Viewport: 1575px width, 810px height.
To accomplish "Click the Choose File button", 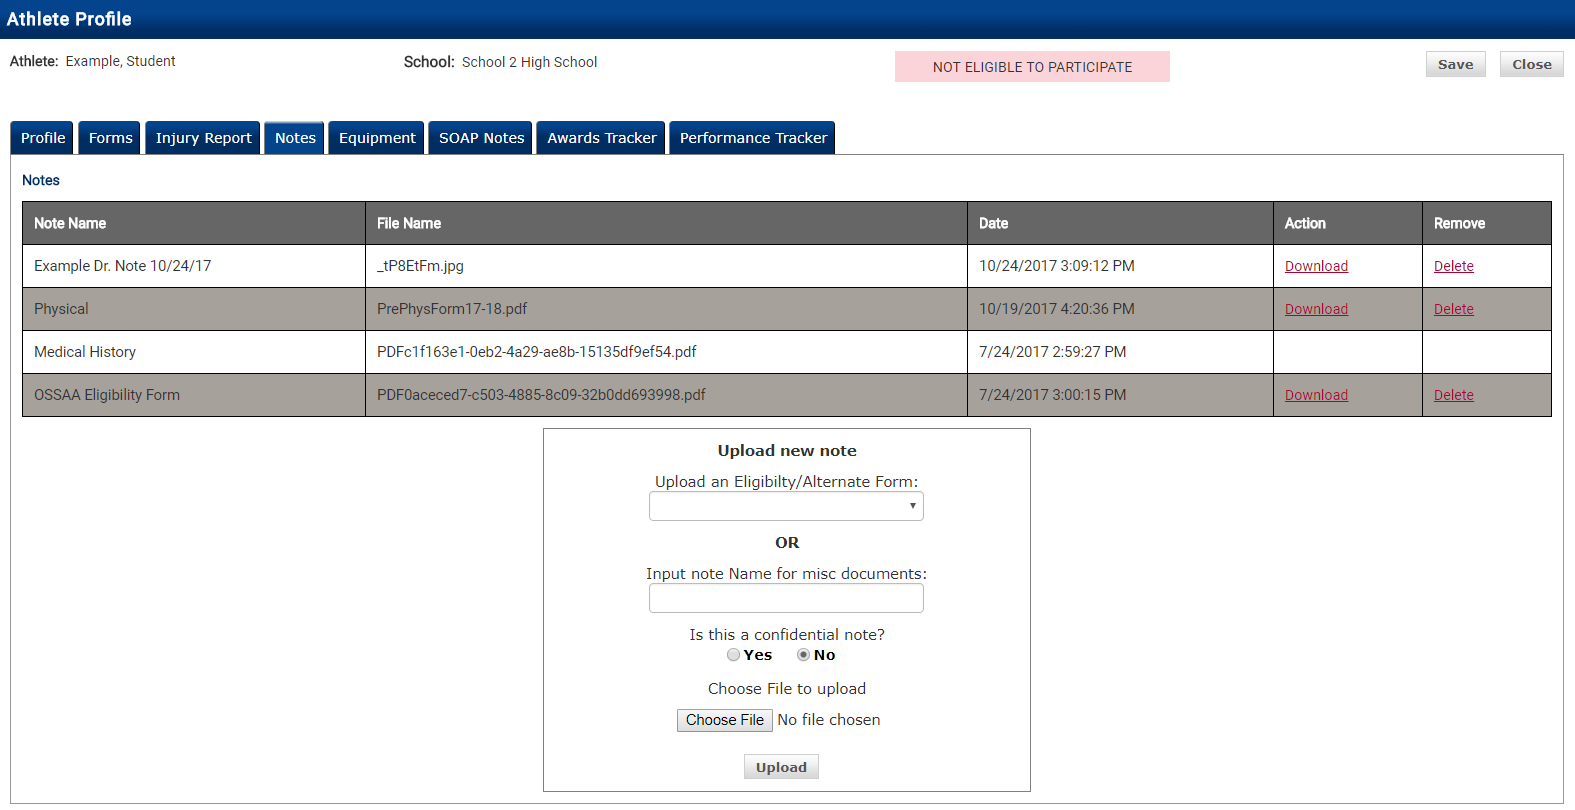I will [724, 720].
